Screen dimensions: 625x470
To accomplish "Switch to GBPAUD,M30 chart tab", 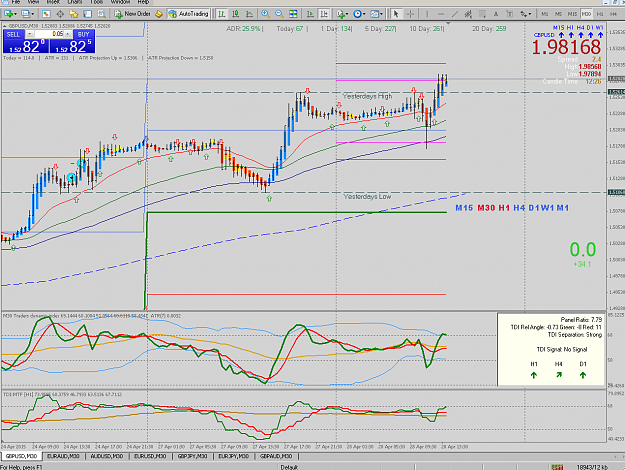I will pos(276,456).
